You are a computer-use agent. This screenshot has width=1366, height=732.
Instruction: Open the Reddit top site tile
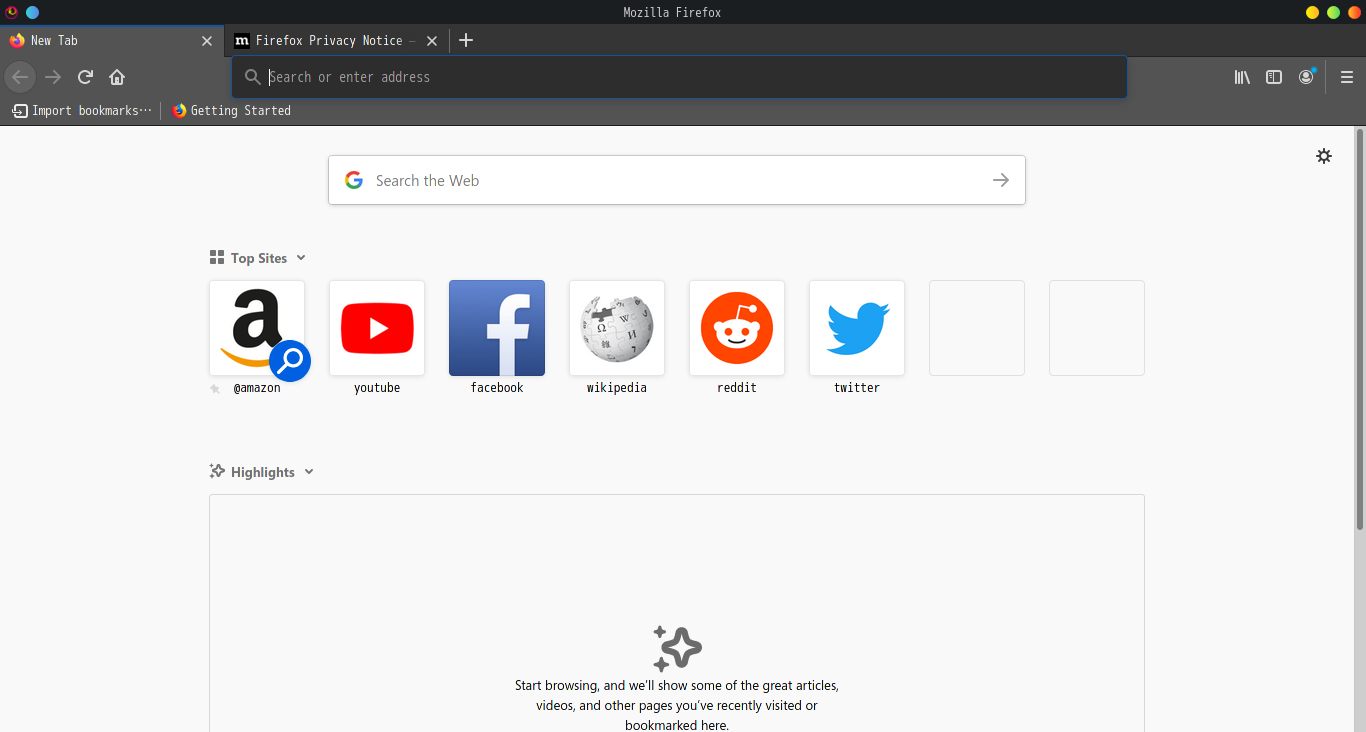pyautogui.click(x=737, y=328)
